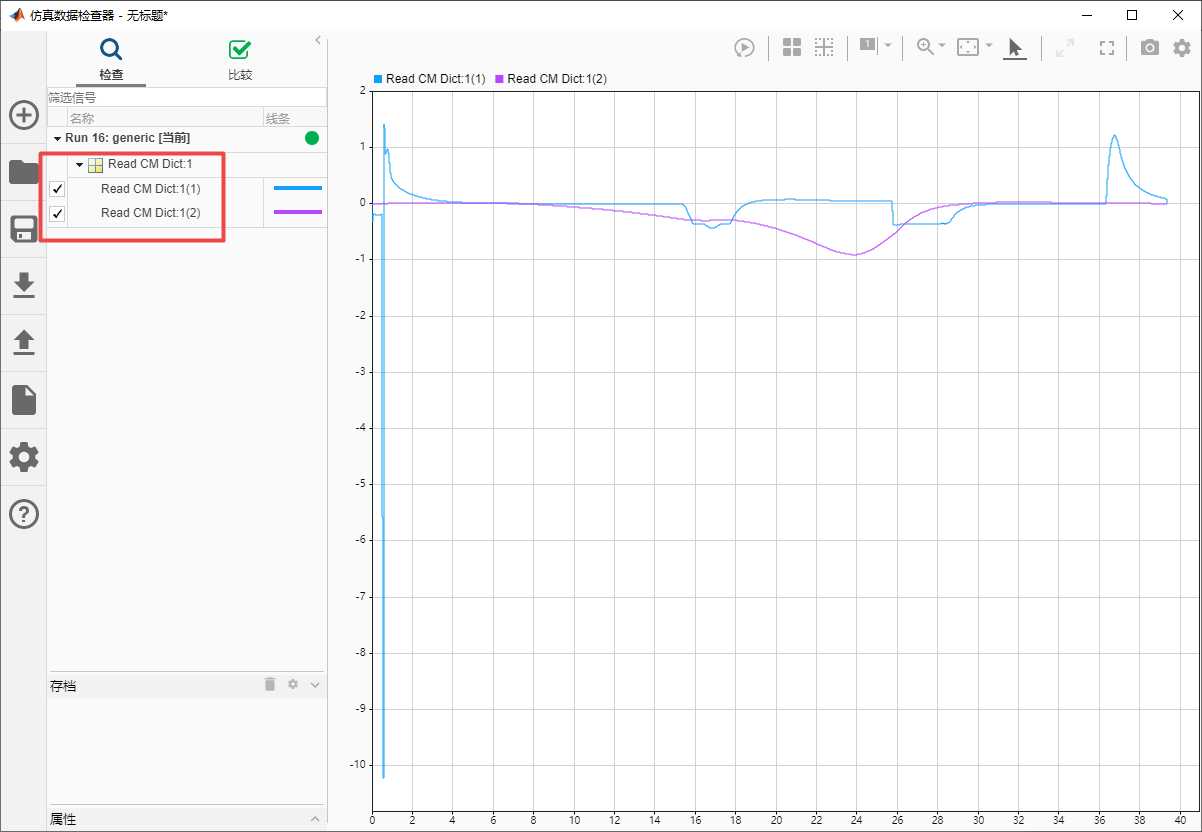Collapse the left panel with chevron
Screen dimensions: 1202x832
[x=318, y=40]
